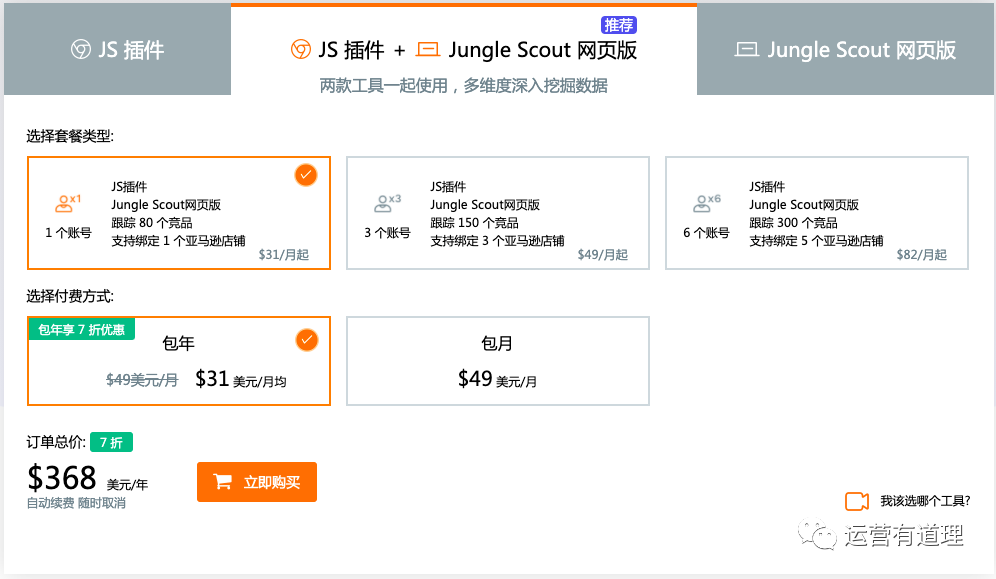Click the video camera help icon

(x=856, y=501)
